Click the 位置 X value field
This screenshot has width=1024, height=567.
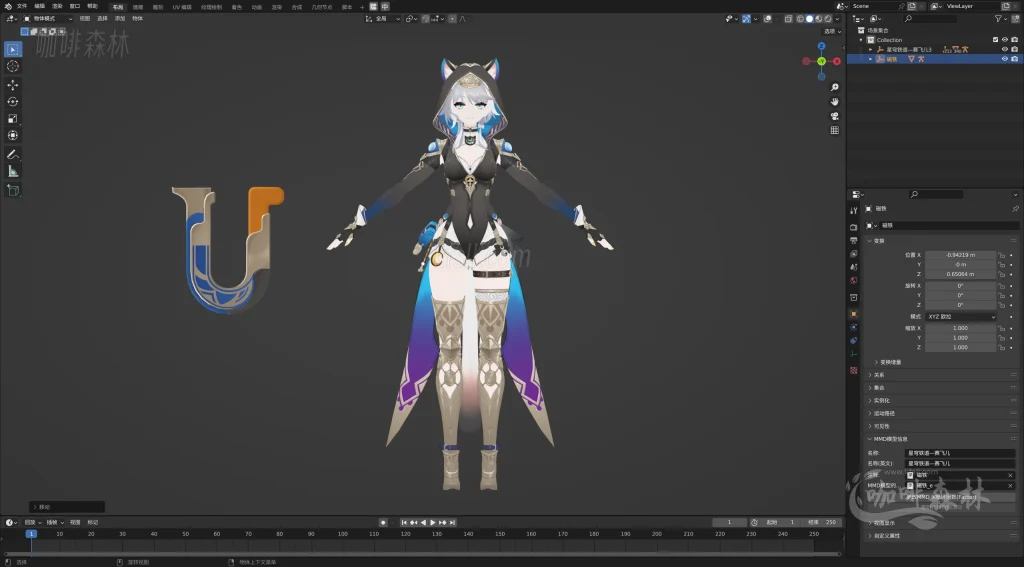click(961, 255)
